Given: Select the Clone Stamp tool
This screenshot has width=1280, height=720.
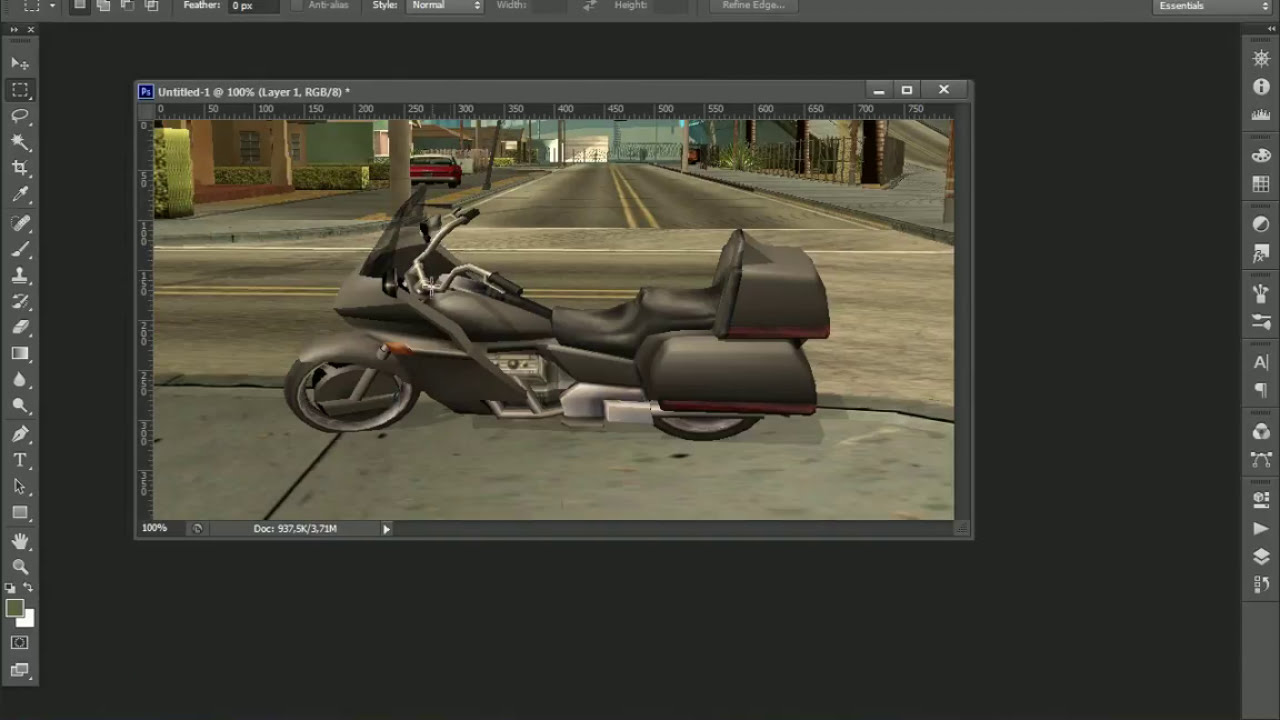Looking at the screenshot, I should [20, 275].
